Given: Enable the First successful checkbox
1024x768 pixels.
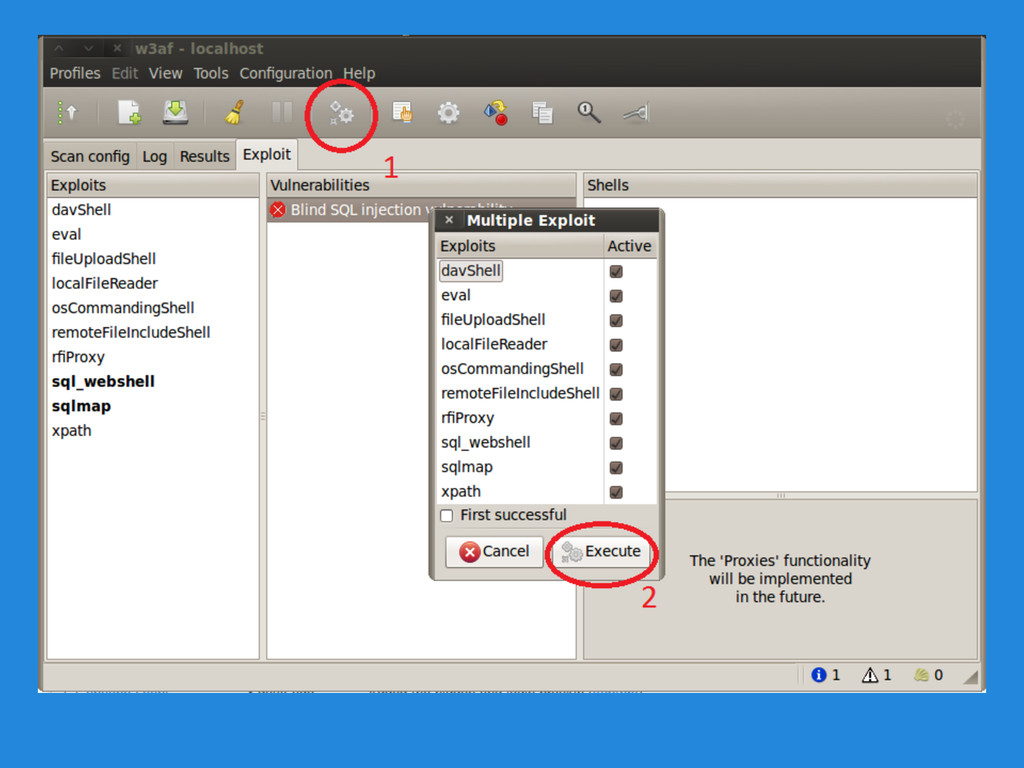Looking at the screenshot, I should [x=447, y=516].
